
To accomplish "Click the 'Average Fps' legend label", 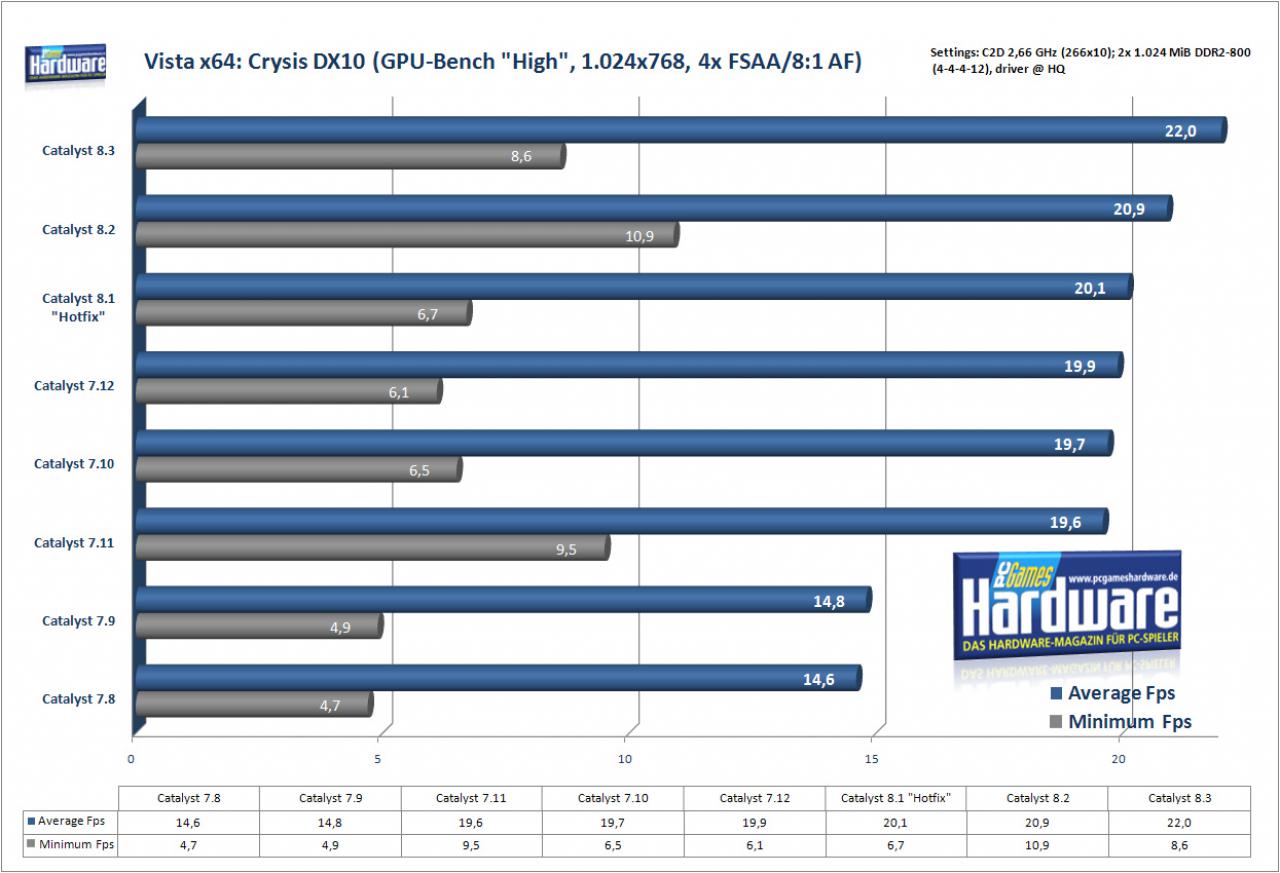I will (x=1121, y=693).
